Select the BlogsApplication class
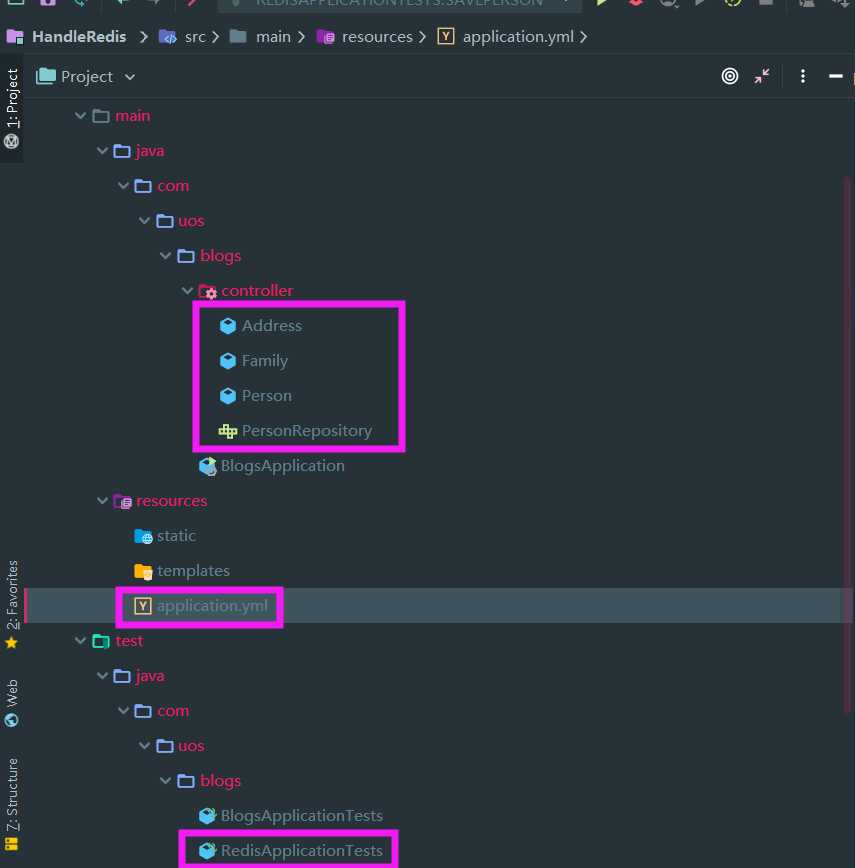 [x=282, y=466]
